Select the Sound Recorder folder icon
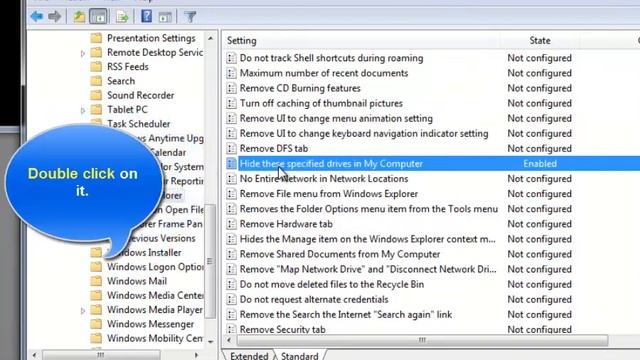The width and height of the screenshot is (640, 360). 96,95
